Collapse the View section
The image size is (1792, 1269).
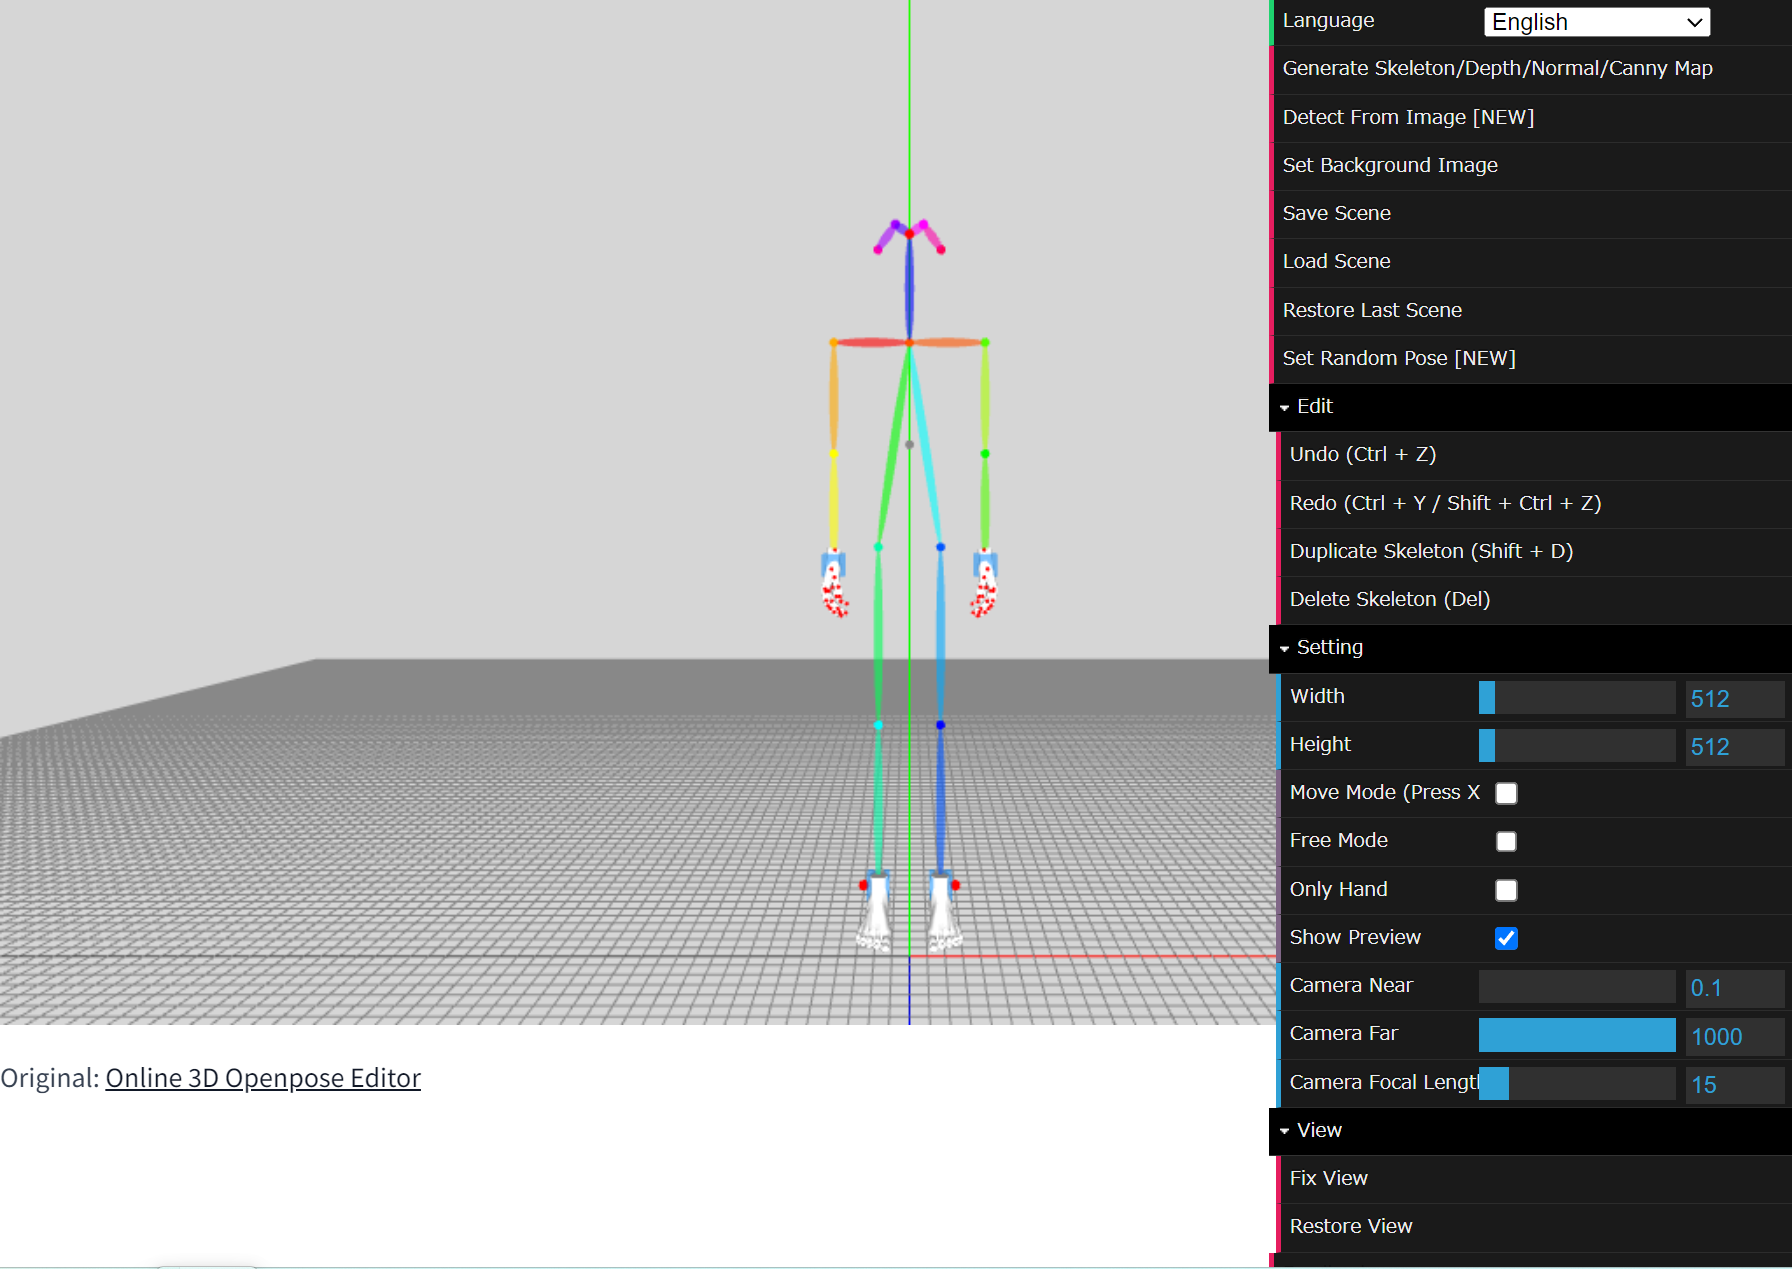(1285, 1131)
